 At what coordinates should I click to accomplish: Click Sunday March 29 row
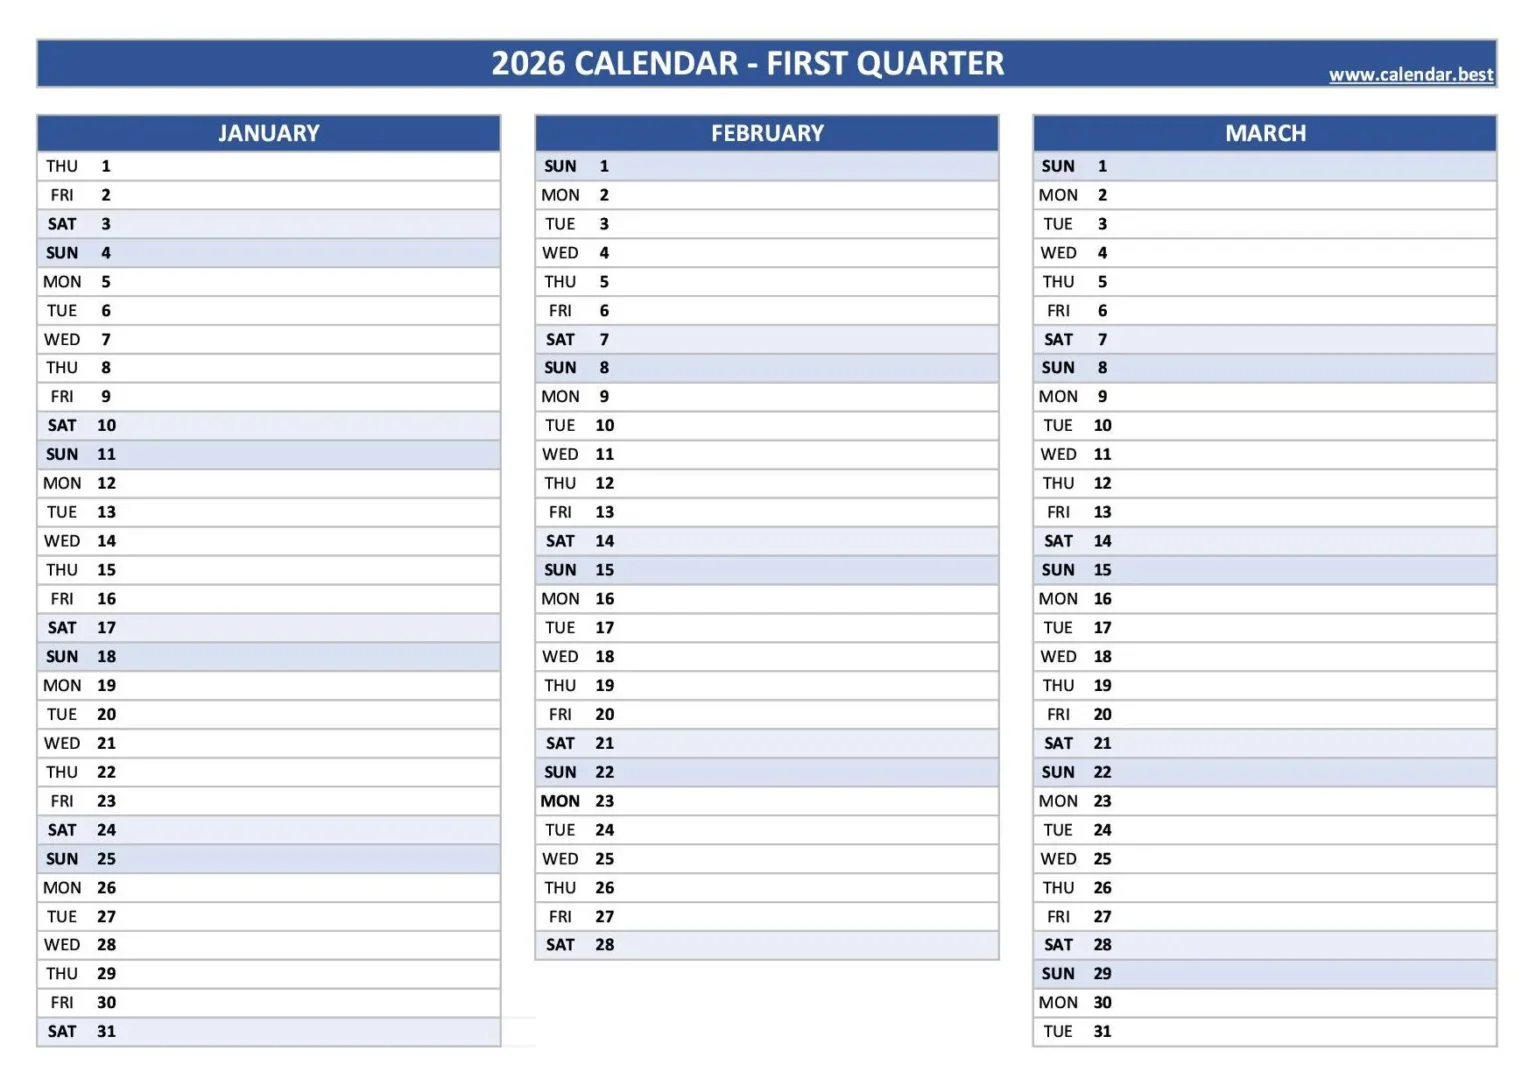pos(1265,974)
